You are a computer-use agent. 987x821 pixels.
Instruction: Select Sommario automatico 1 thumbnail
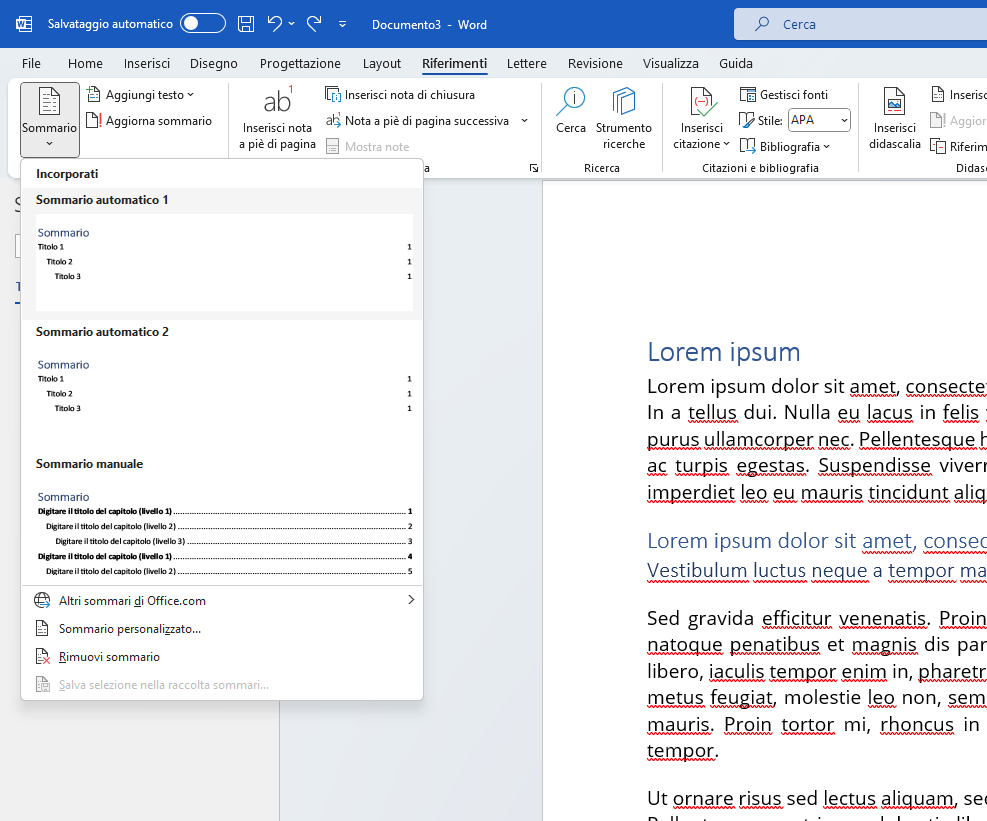tap(224, 260)
